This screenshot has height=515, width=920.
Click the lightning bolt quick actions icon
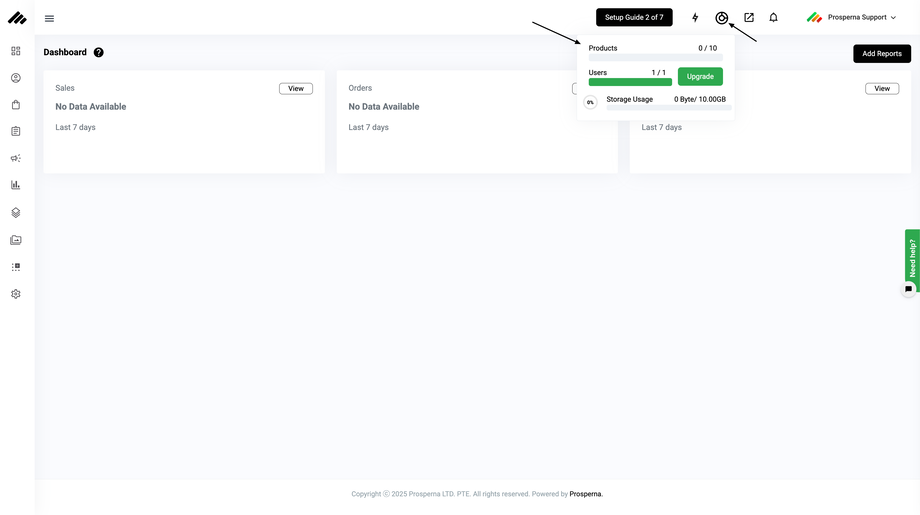coord(695,18)
